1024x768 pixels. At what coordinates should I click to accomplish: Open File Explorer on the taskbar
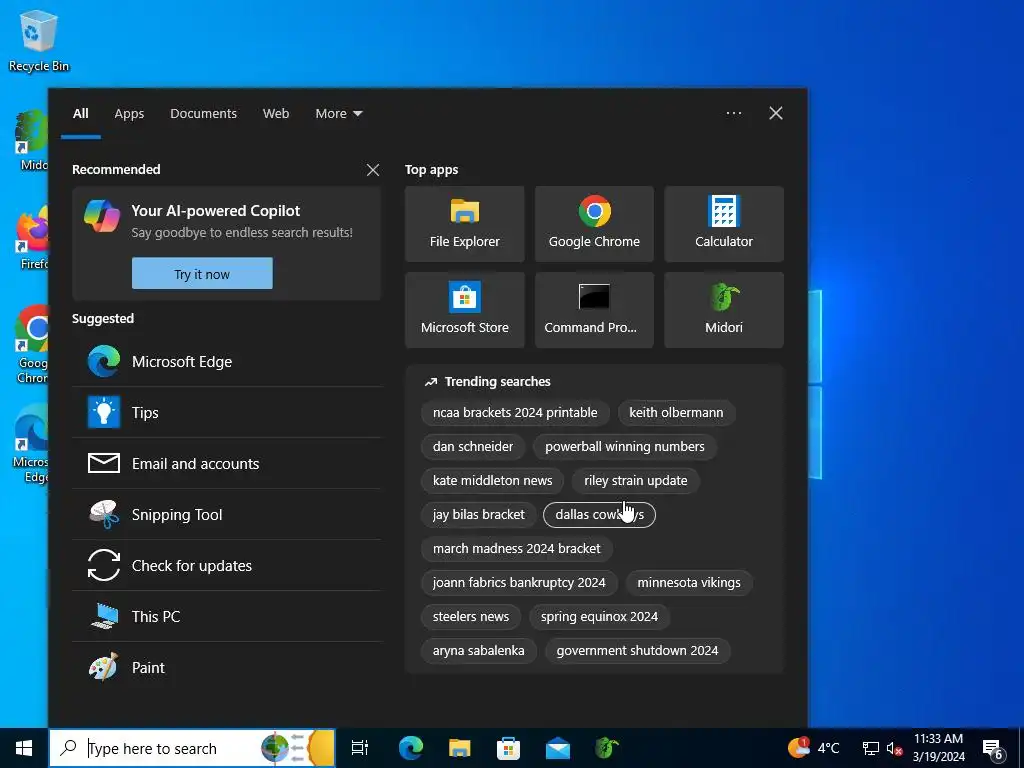coord(460,748)
